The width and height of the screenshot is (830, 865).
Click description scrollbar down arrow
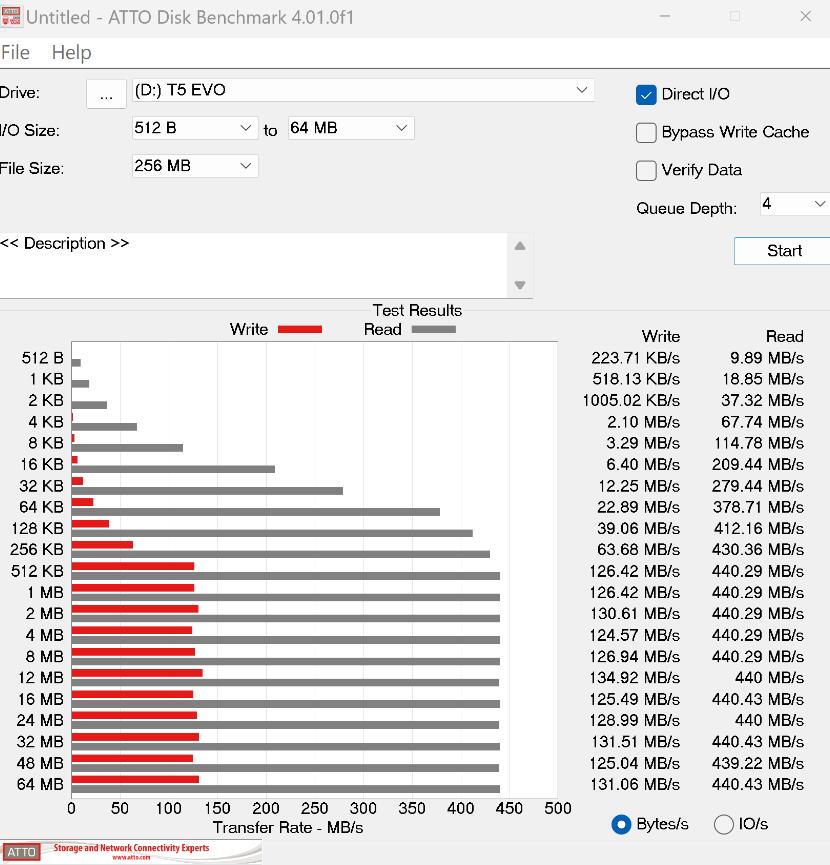click(x=520, y=285)
